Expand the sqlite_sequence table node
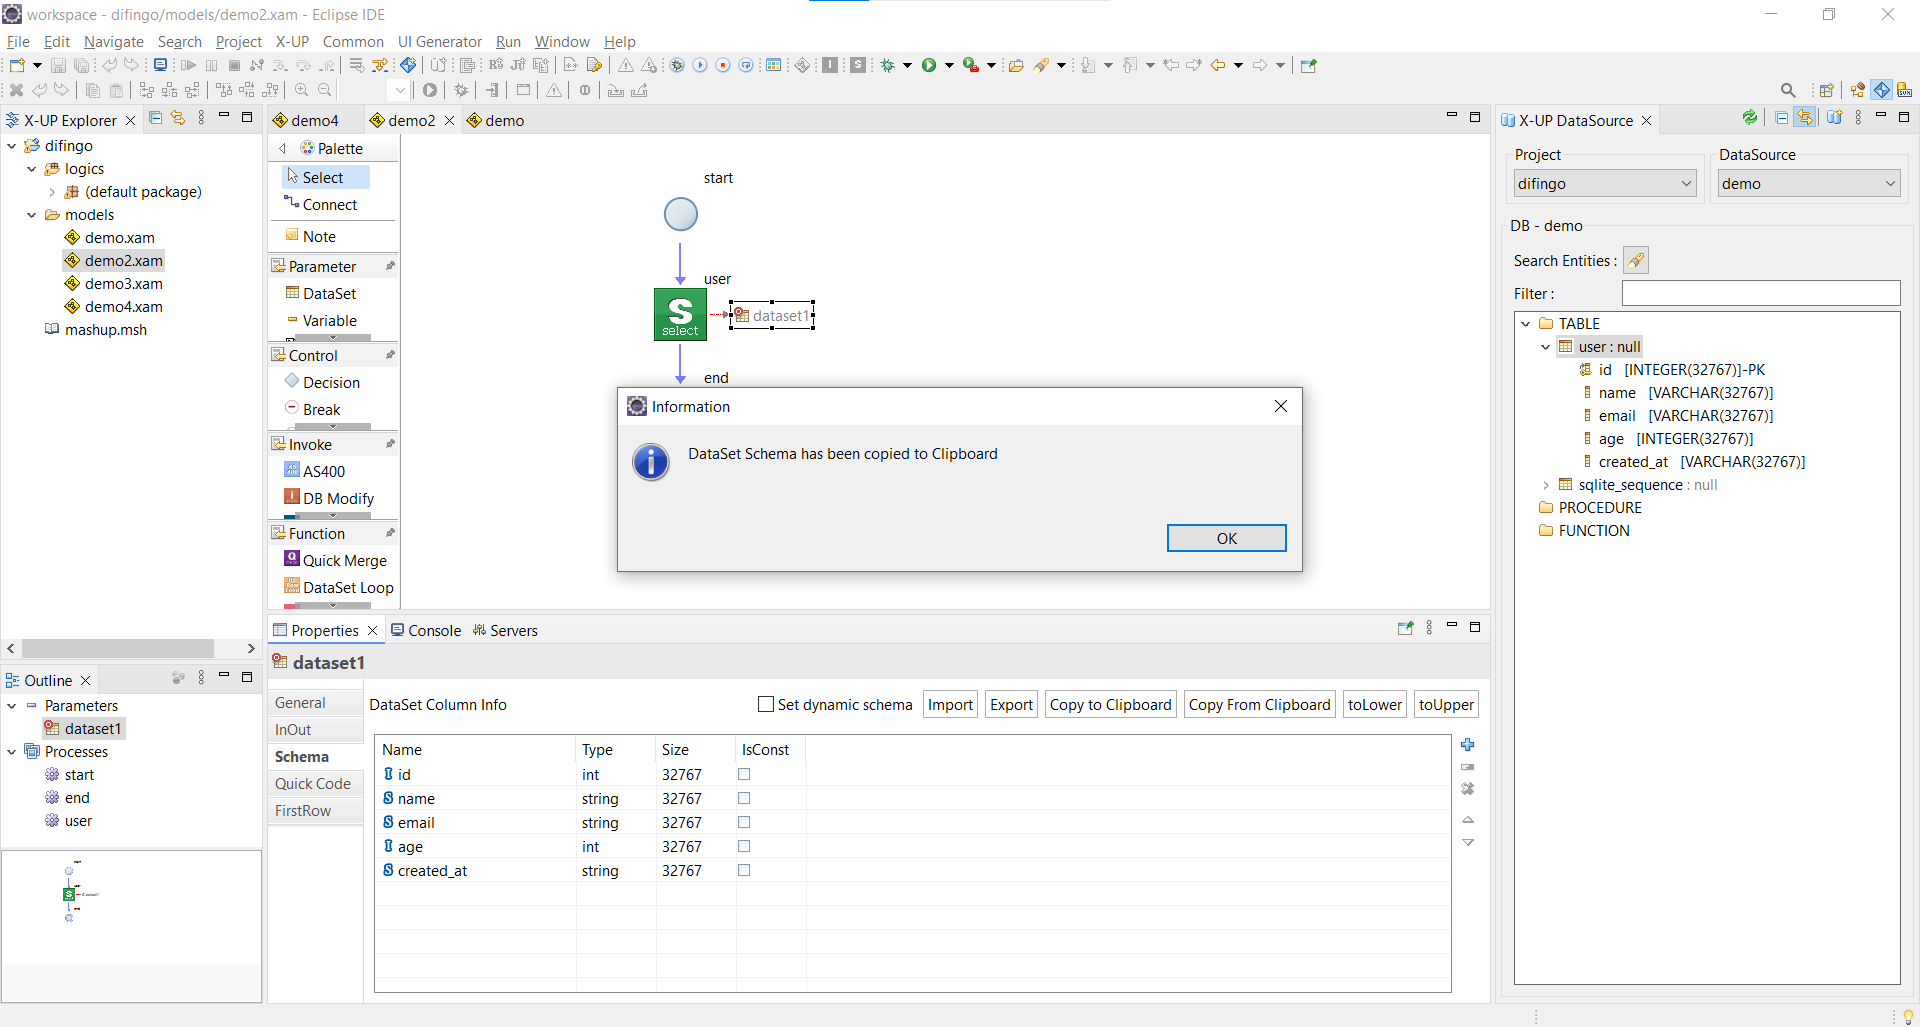The image size is (1920, 1027). coord(1546,485)
